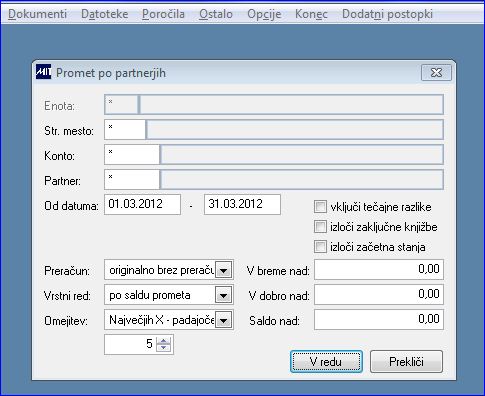The height and width of the screenshot is (396, 485).
Task: Open the Ostalo menu
Action: coord(216,14)
